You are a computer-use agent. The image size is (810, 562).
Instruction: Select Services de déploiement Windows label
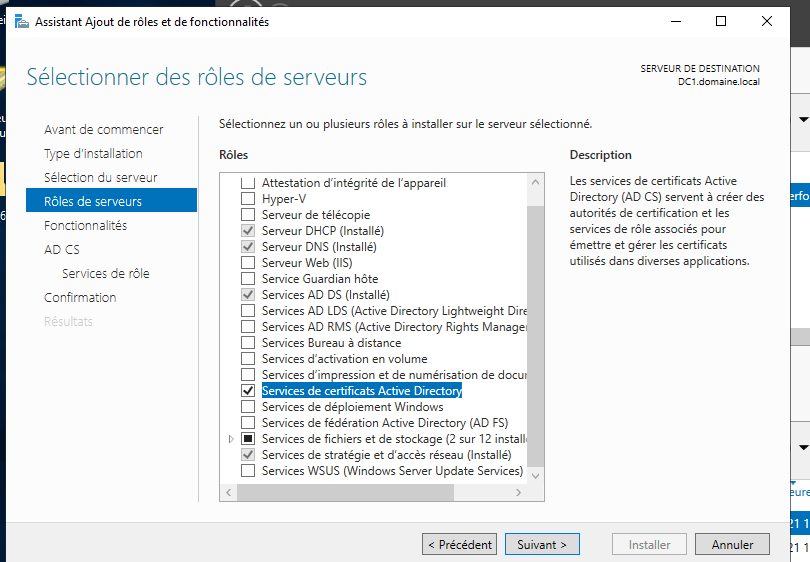[x=352, y=407]
